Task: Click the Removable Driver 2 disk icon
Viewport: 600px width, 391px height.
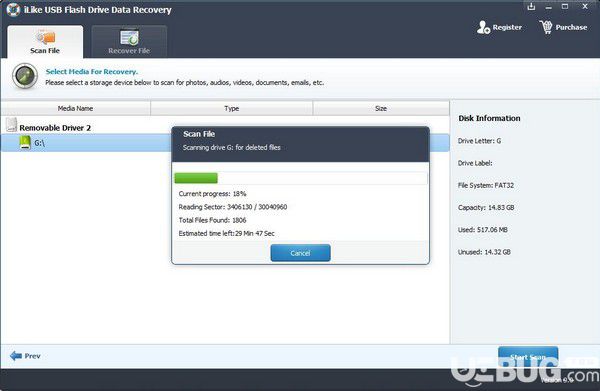Action: coord(11,125)
